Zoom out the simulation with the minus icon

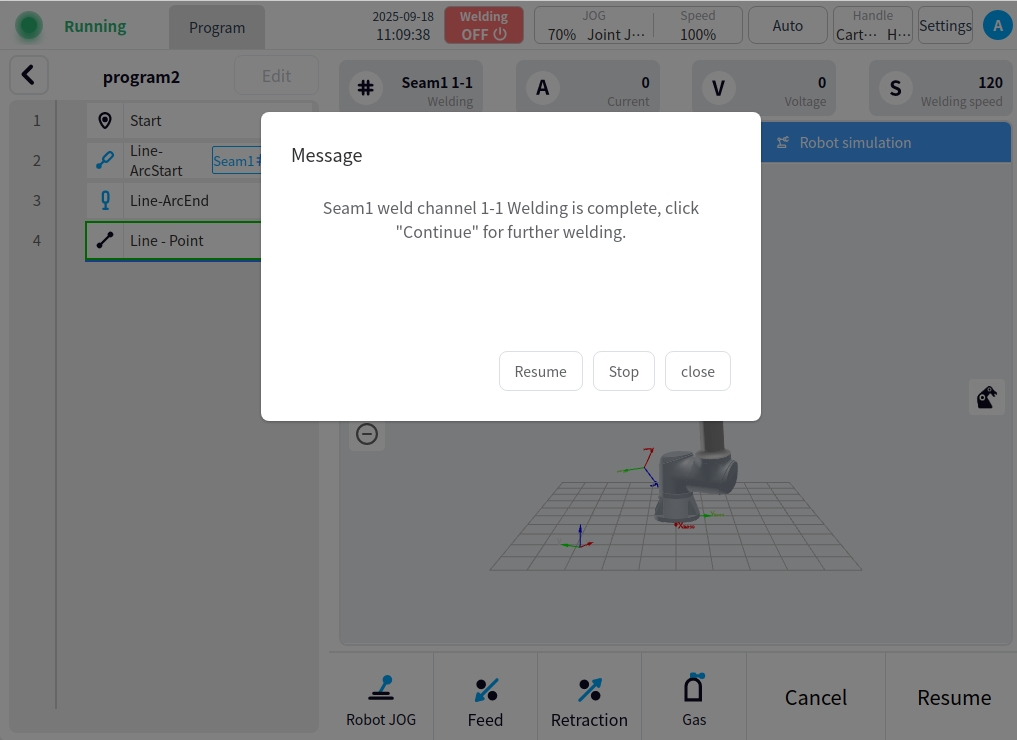367,434
